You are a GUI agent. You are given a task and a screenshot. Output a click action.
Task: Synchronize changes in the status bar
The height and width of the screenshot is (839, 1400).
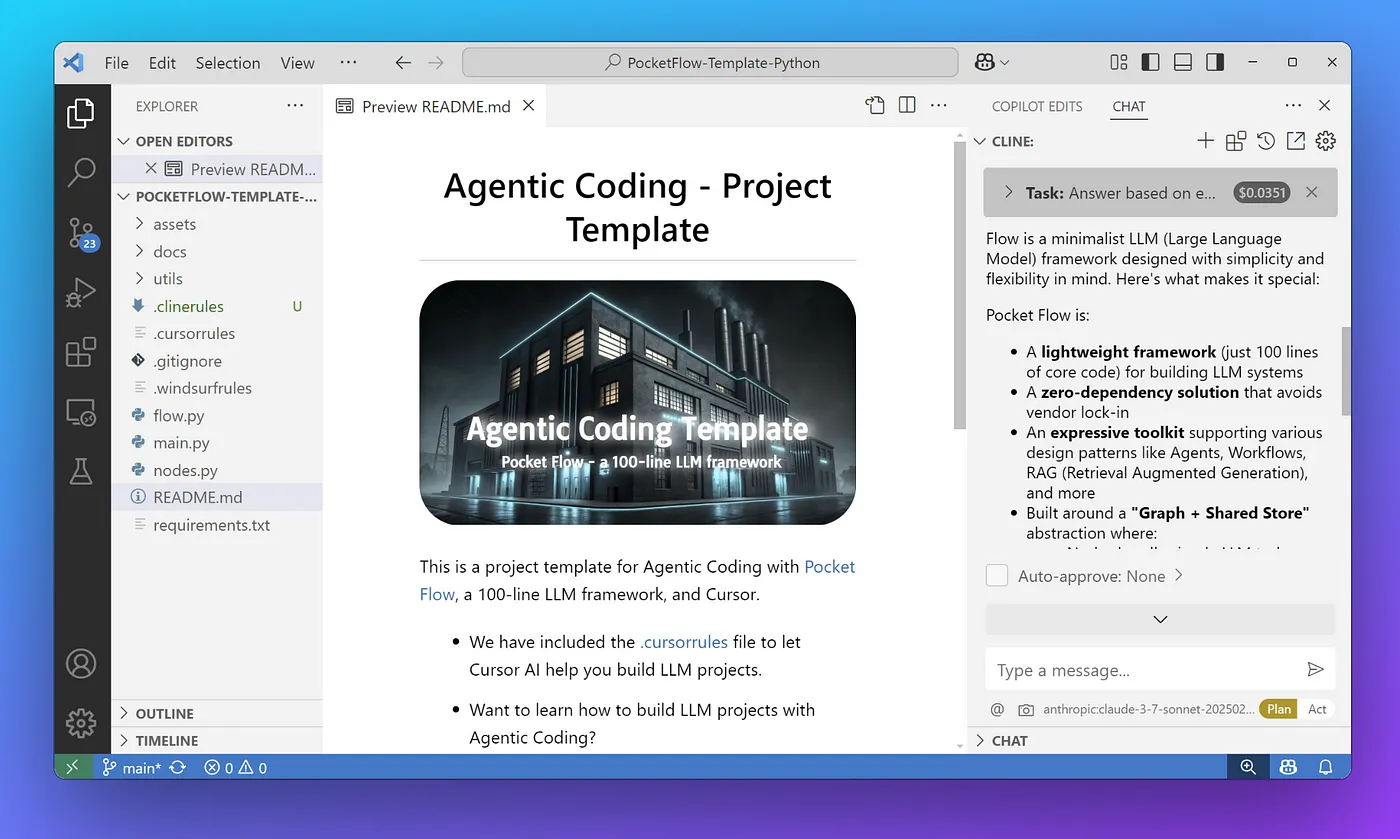point(178,768)
